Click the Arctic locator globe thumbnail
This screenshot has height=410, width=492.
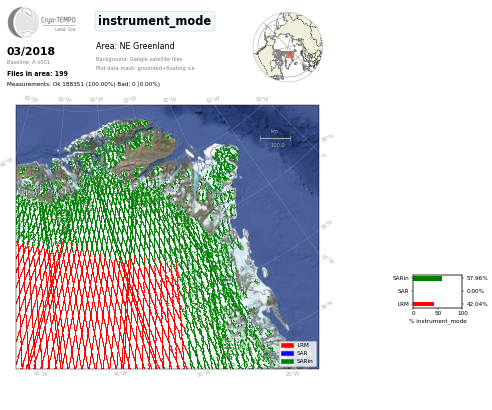[x=288, y=47]
